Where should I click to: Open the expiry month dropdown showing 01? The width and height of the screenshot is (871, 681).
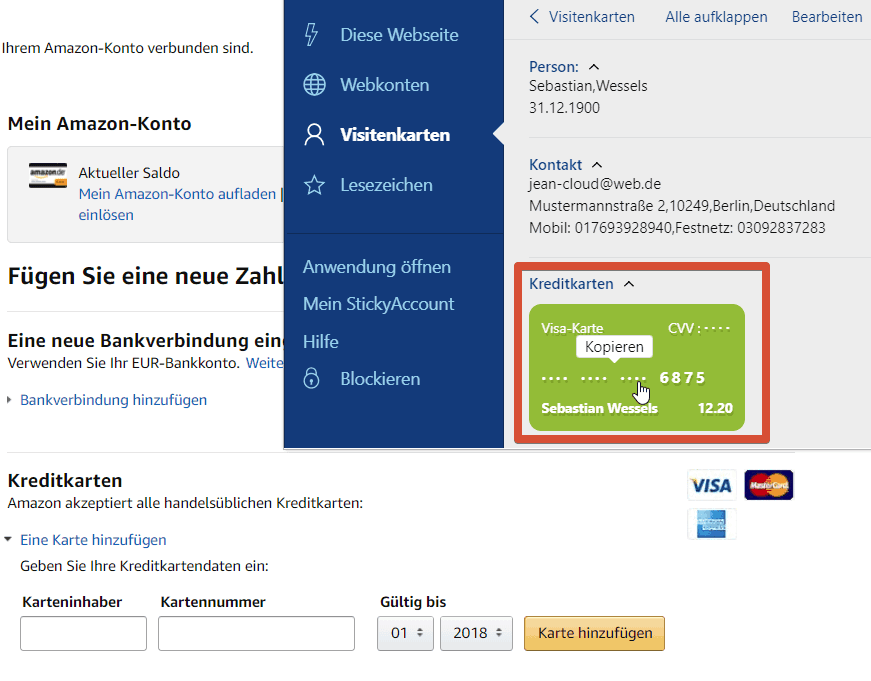pyautogui.click(x=406, y=633)
